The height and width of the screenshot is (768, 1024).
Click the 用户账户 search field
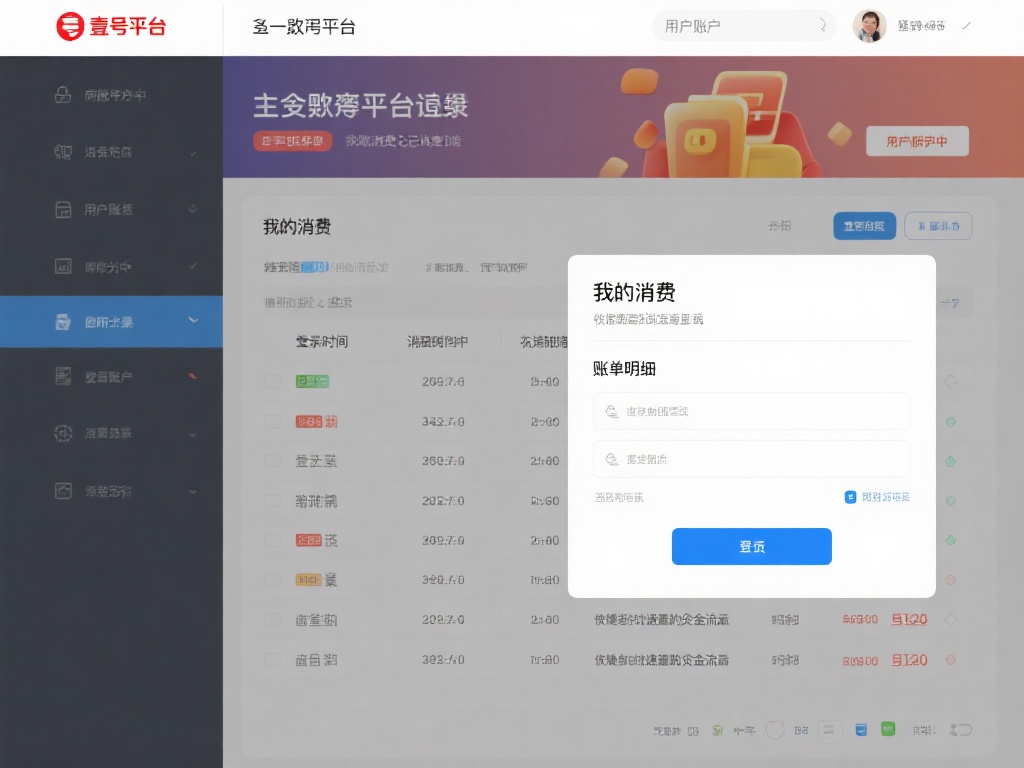tap(744, 26)
